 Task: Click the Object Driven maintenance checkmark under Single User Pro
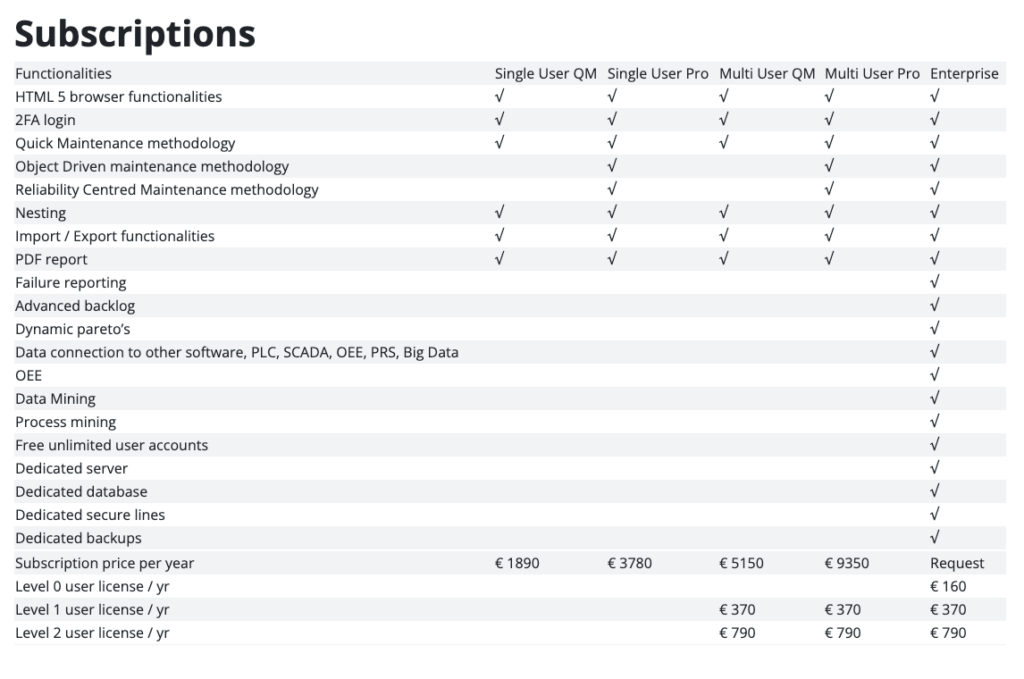pos(612,166)
